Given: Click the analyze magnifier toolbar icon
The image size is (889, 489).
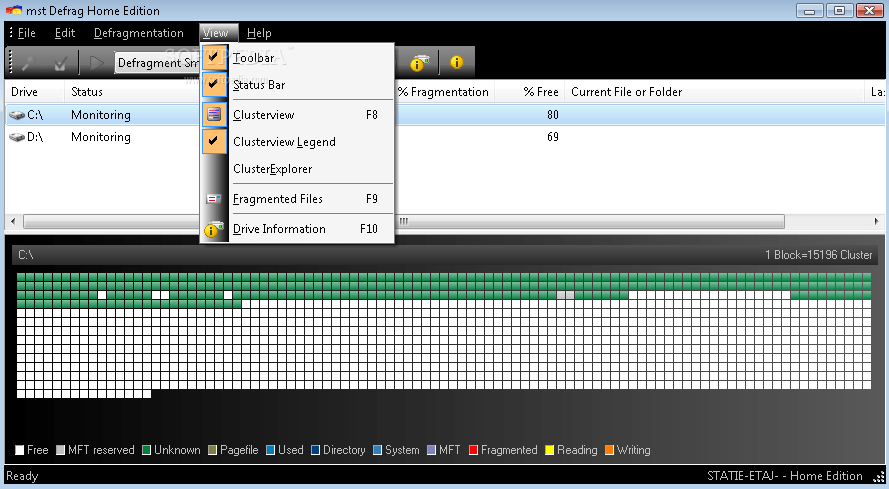Looking at the screenshot, I should click(x=28, y=62).
